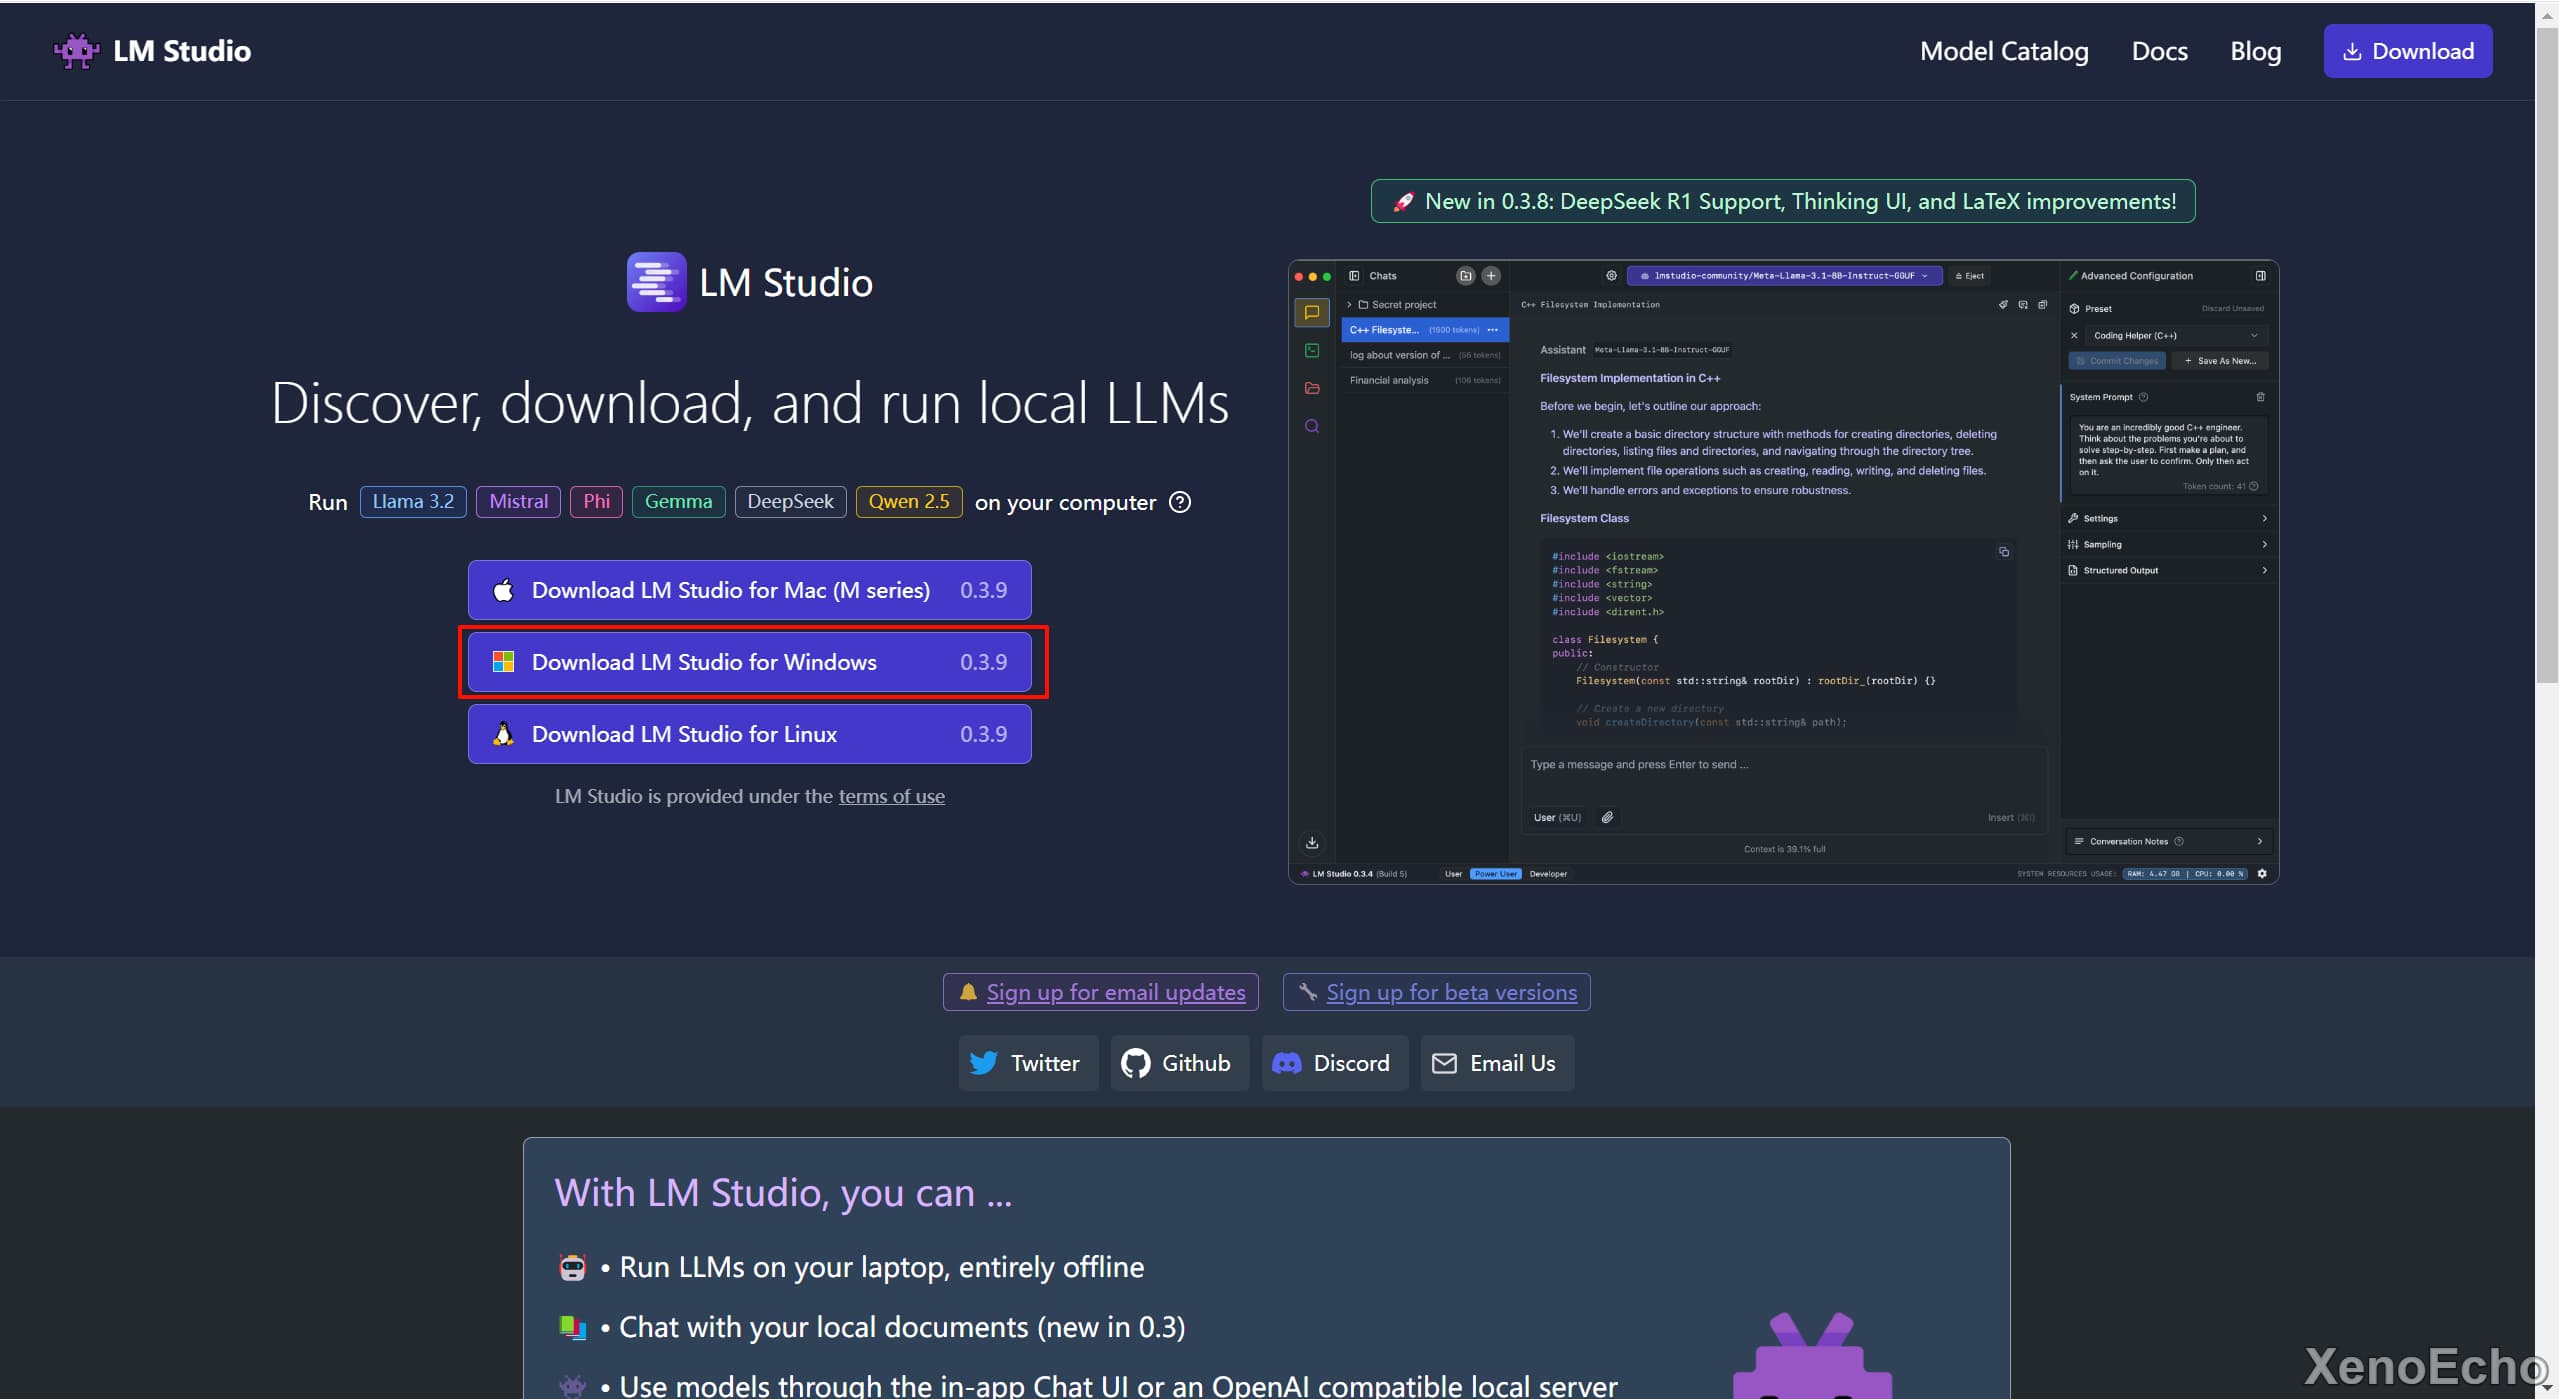This screenshot has height=1399, width=2559.
Task: Select the DeepSeek model tag
Action: coord(790,502)
